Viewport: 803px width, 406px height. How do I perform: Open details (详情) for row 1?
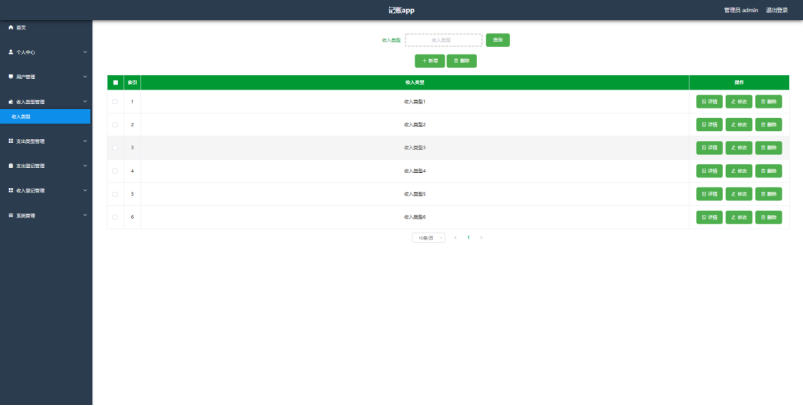709,102
